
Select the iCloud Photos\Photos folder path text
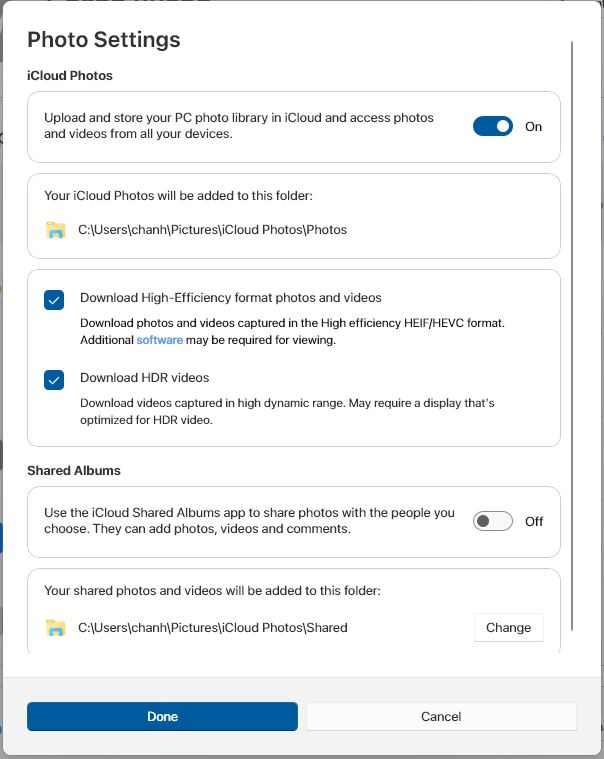(x=212, y=229)
